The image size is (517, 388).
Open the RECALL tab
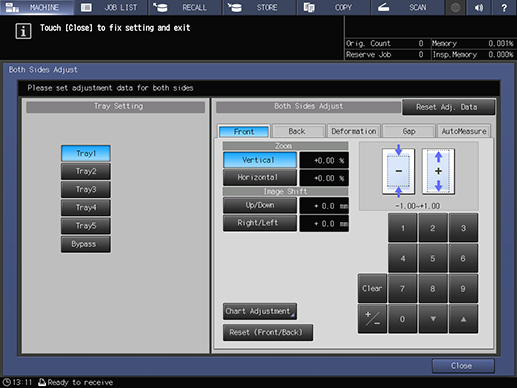pyautogui.click(x=185, y=7)
